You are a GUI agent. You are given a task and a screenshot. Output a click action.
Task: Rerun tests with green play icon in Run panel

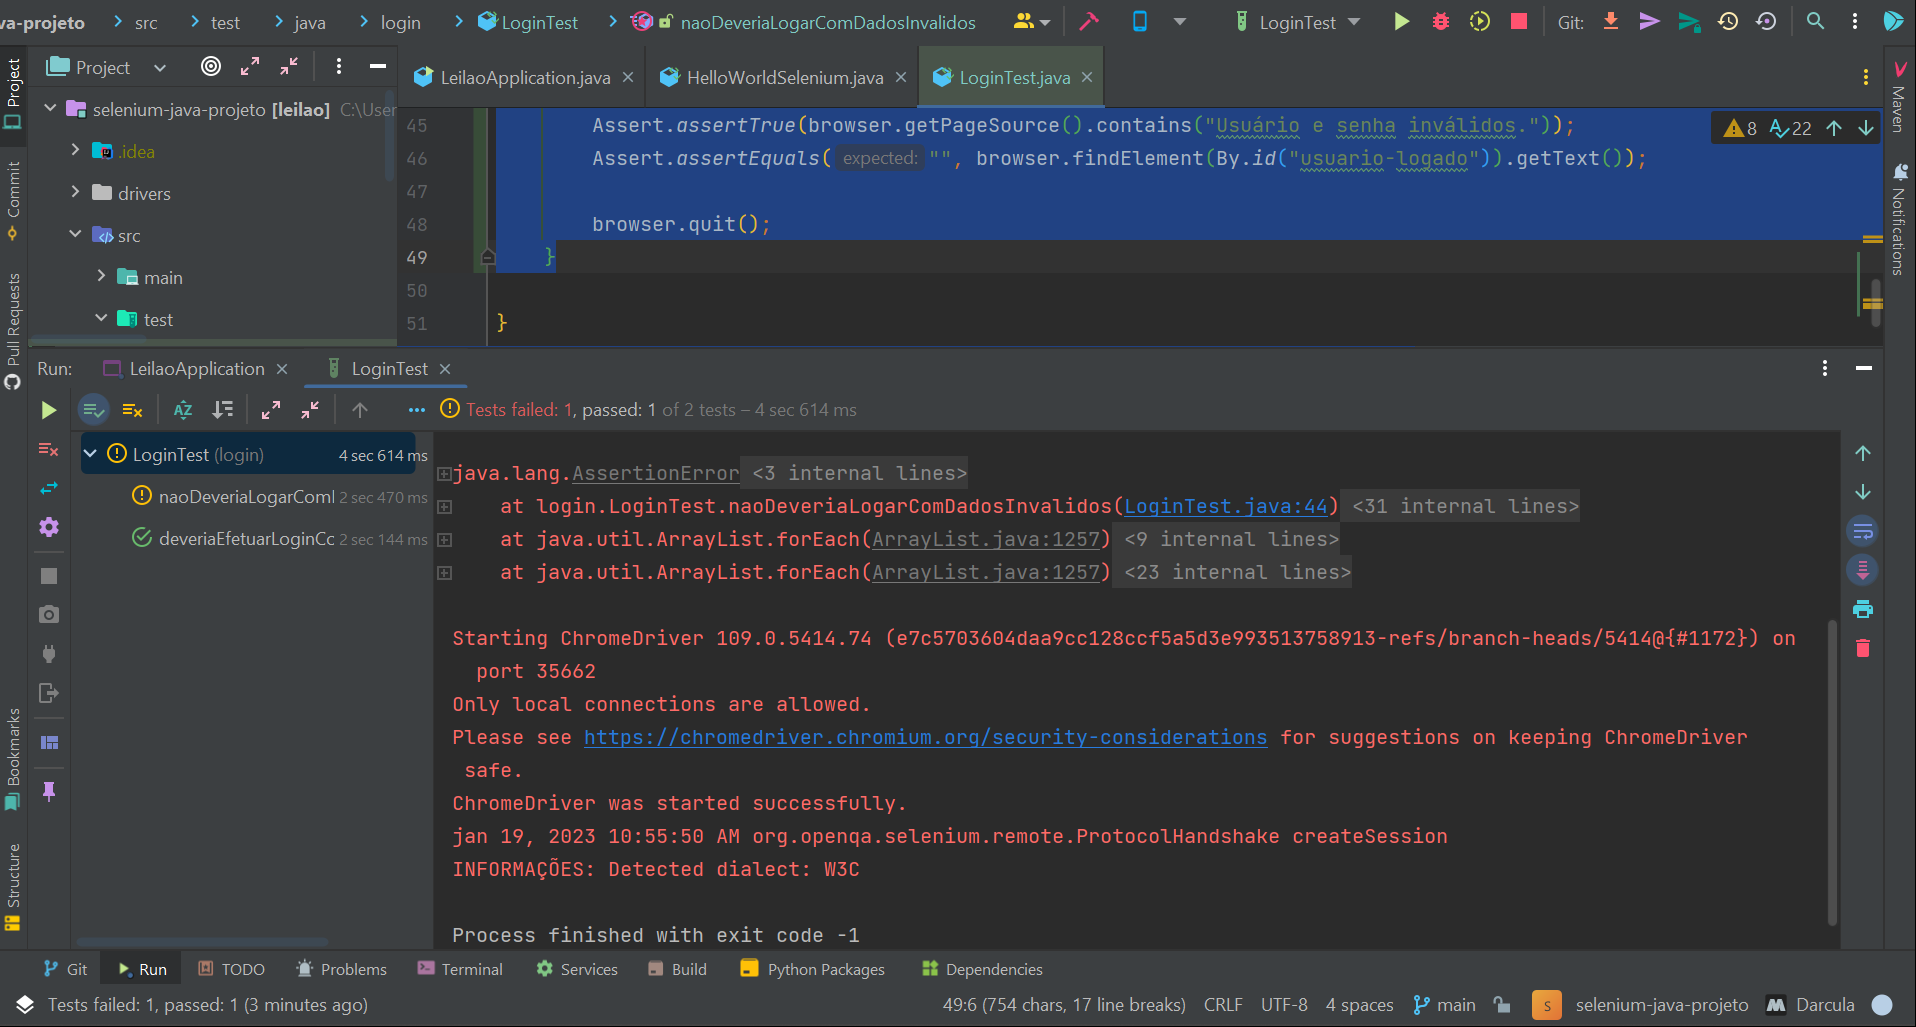click(x=48, y=410)
